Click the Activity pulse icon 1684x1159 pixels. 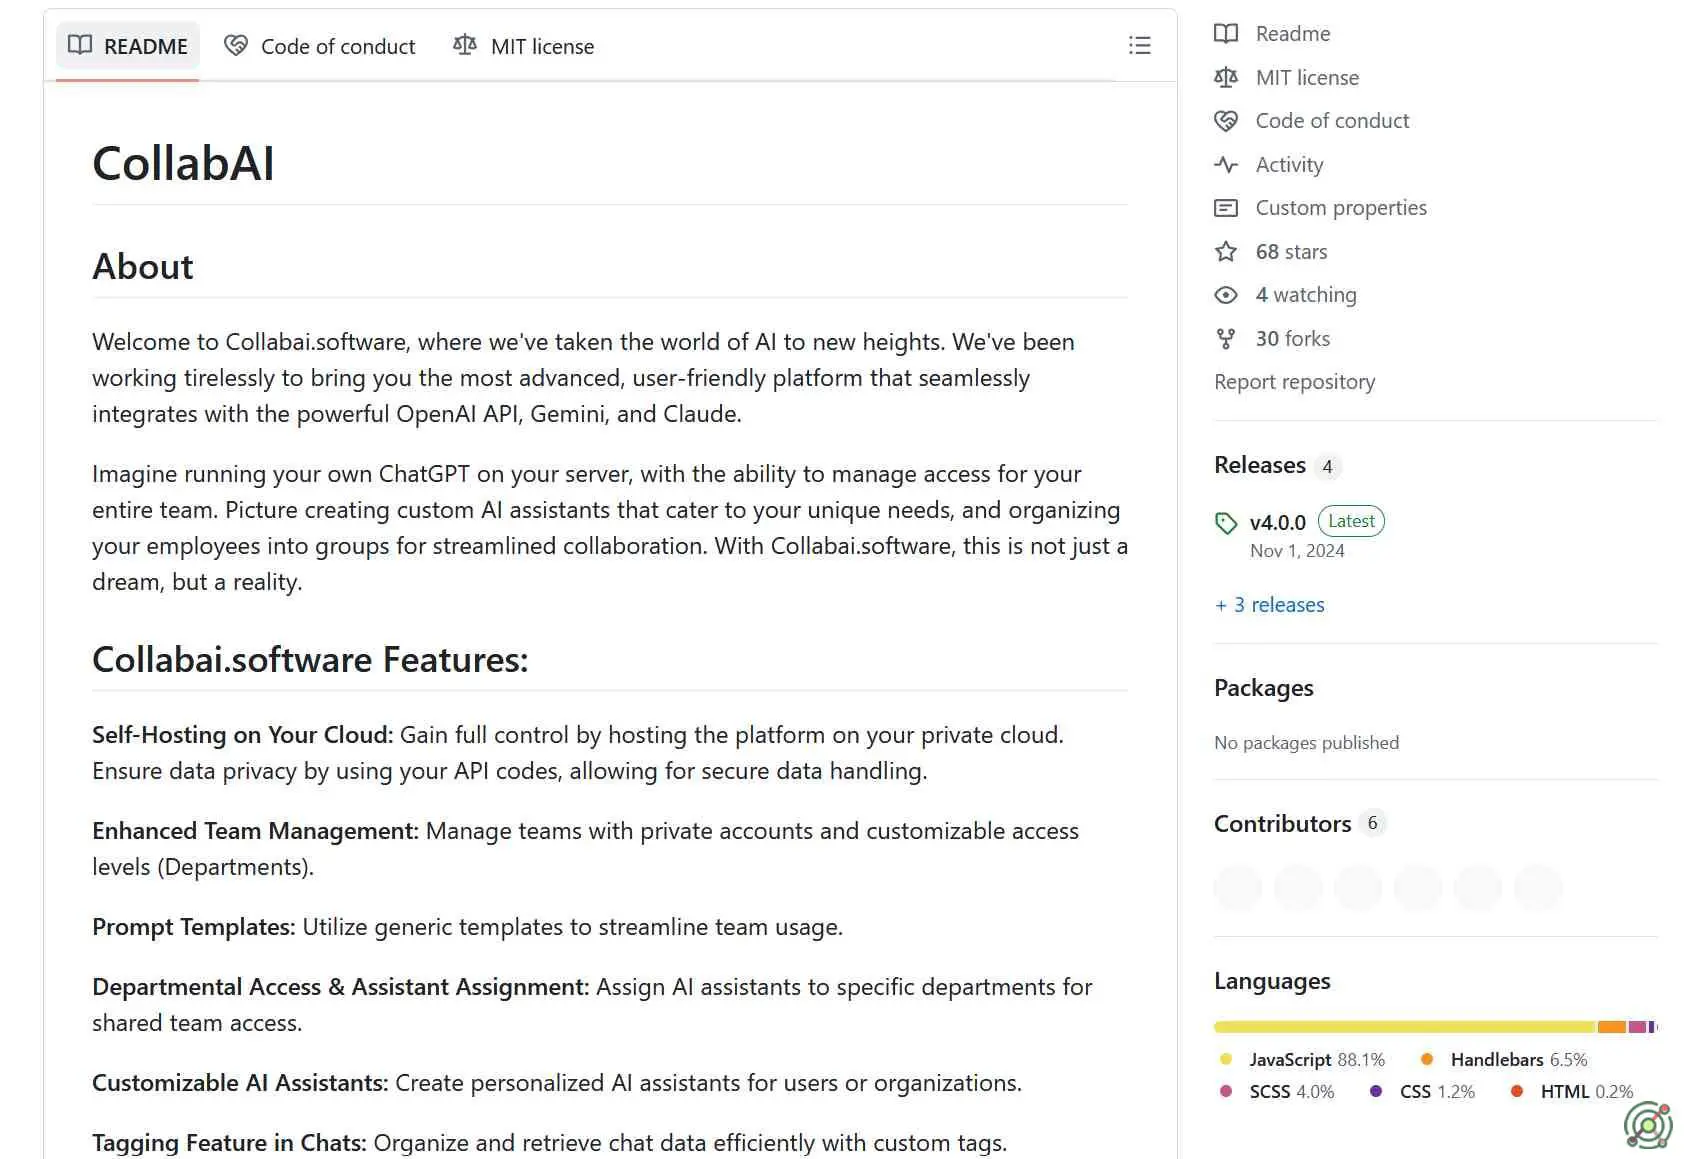(1226, 164)
